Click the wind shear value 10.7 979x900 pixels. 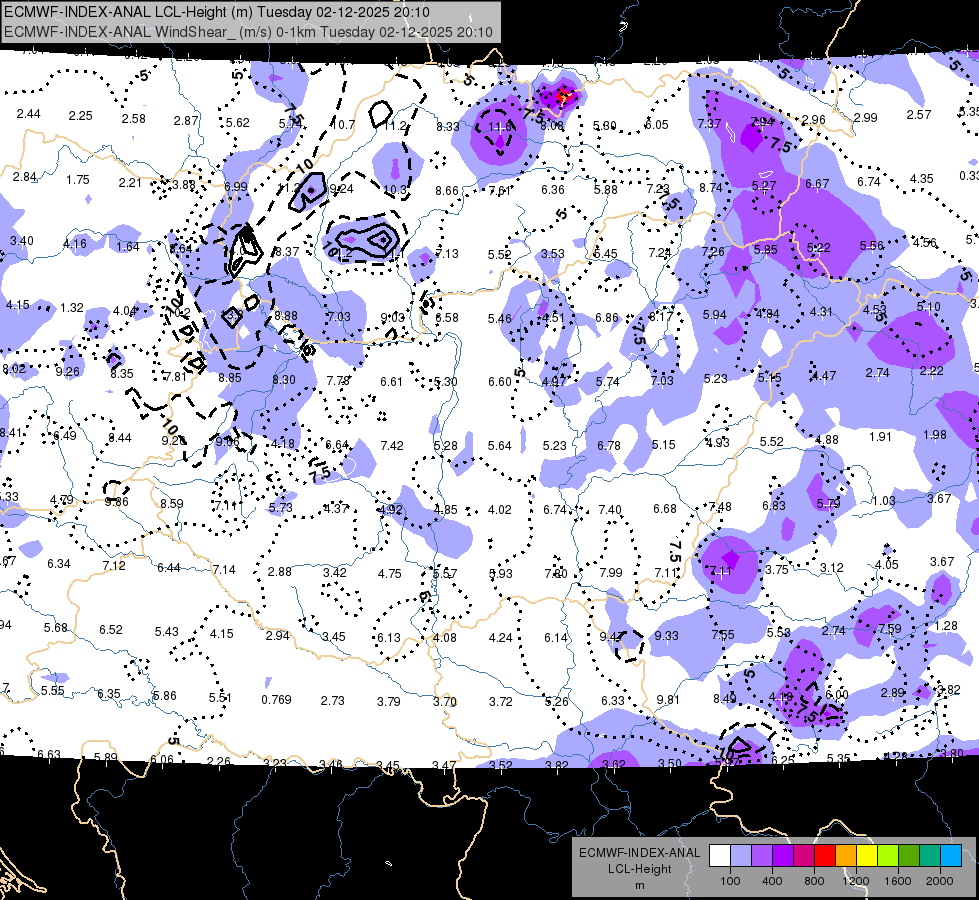click(x=343, y=125)
